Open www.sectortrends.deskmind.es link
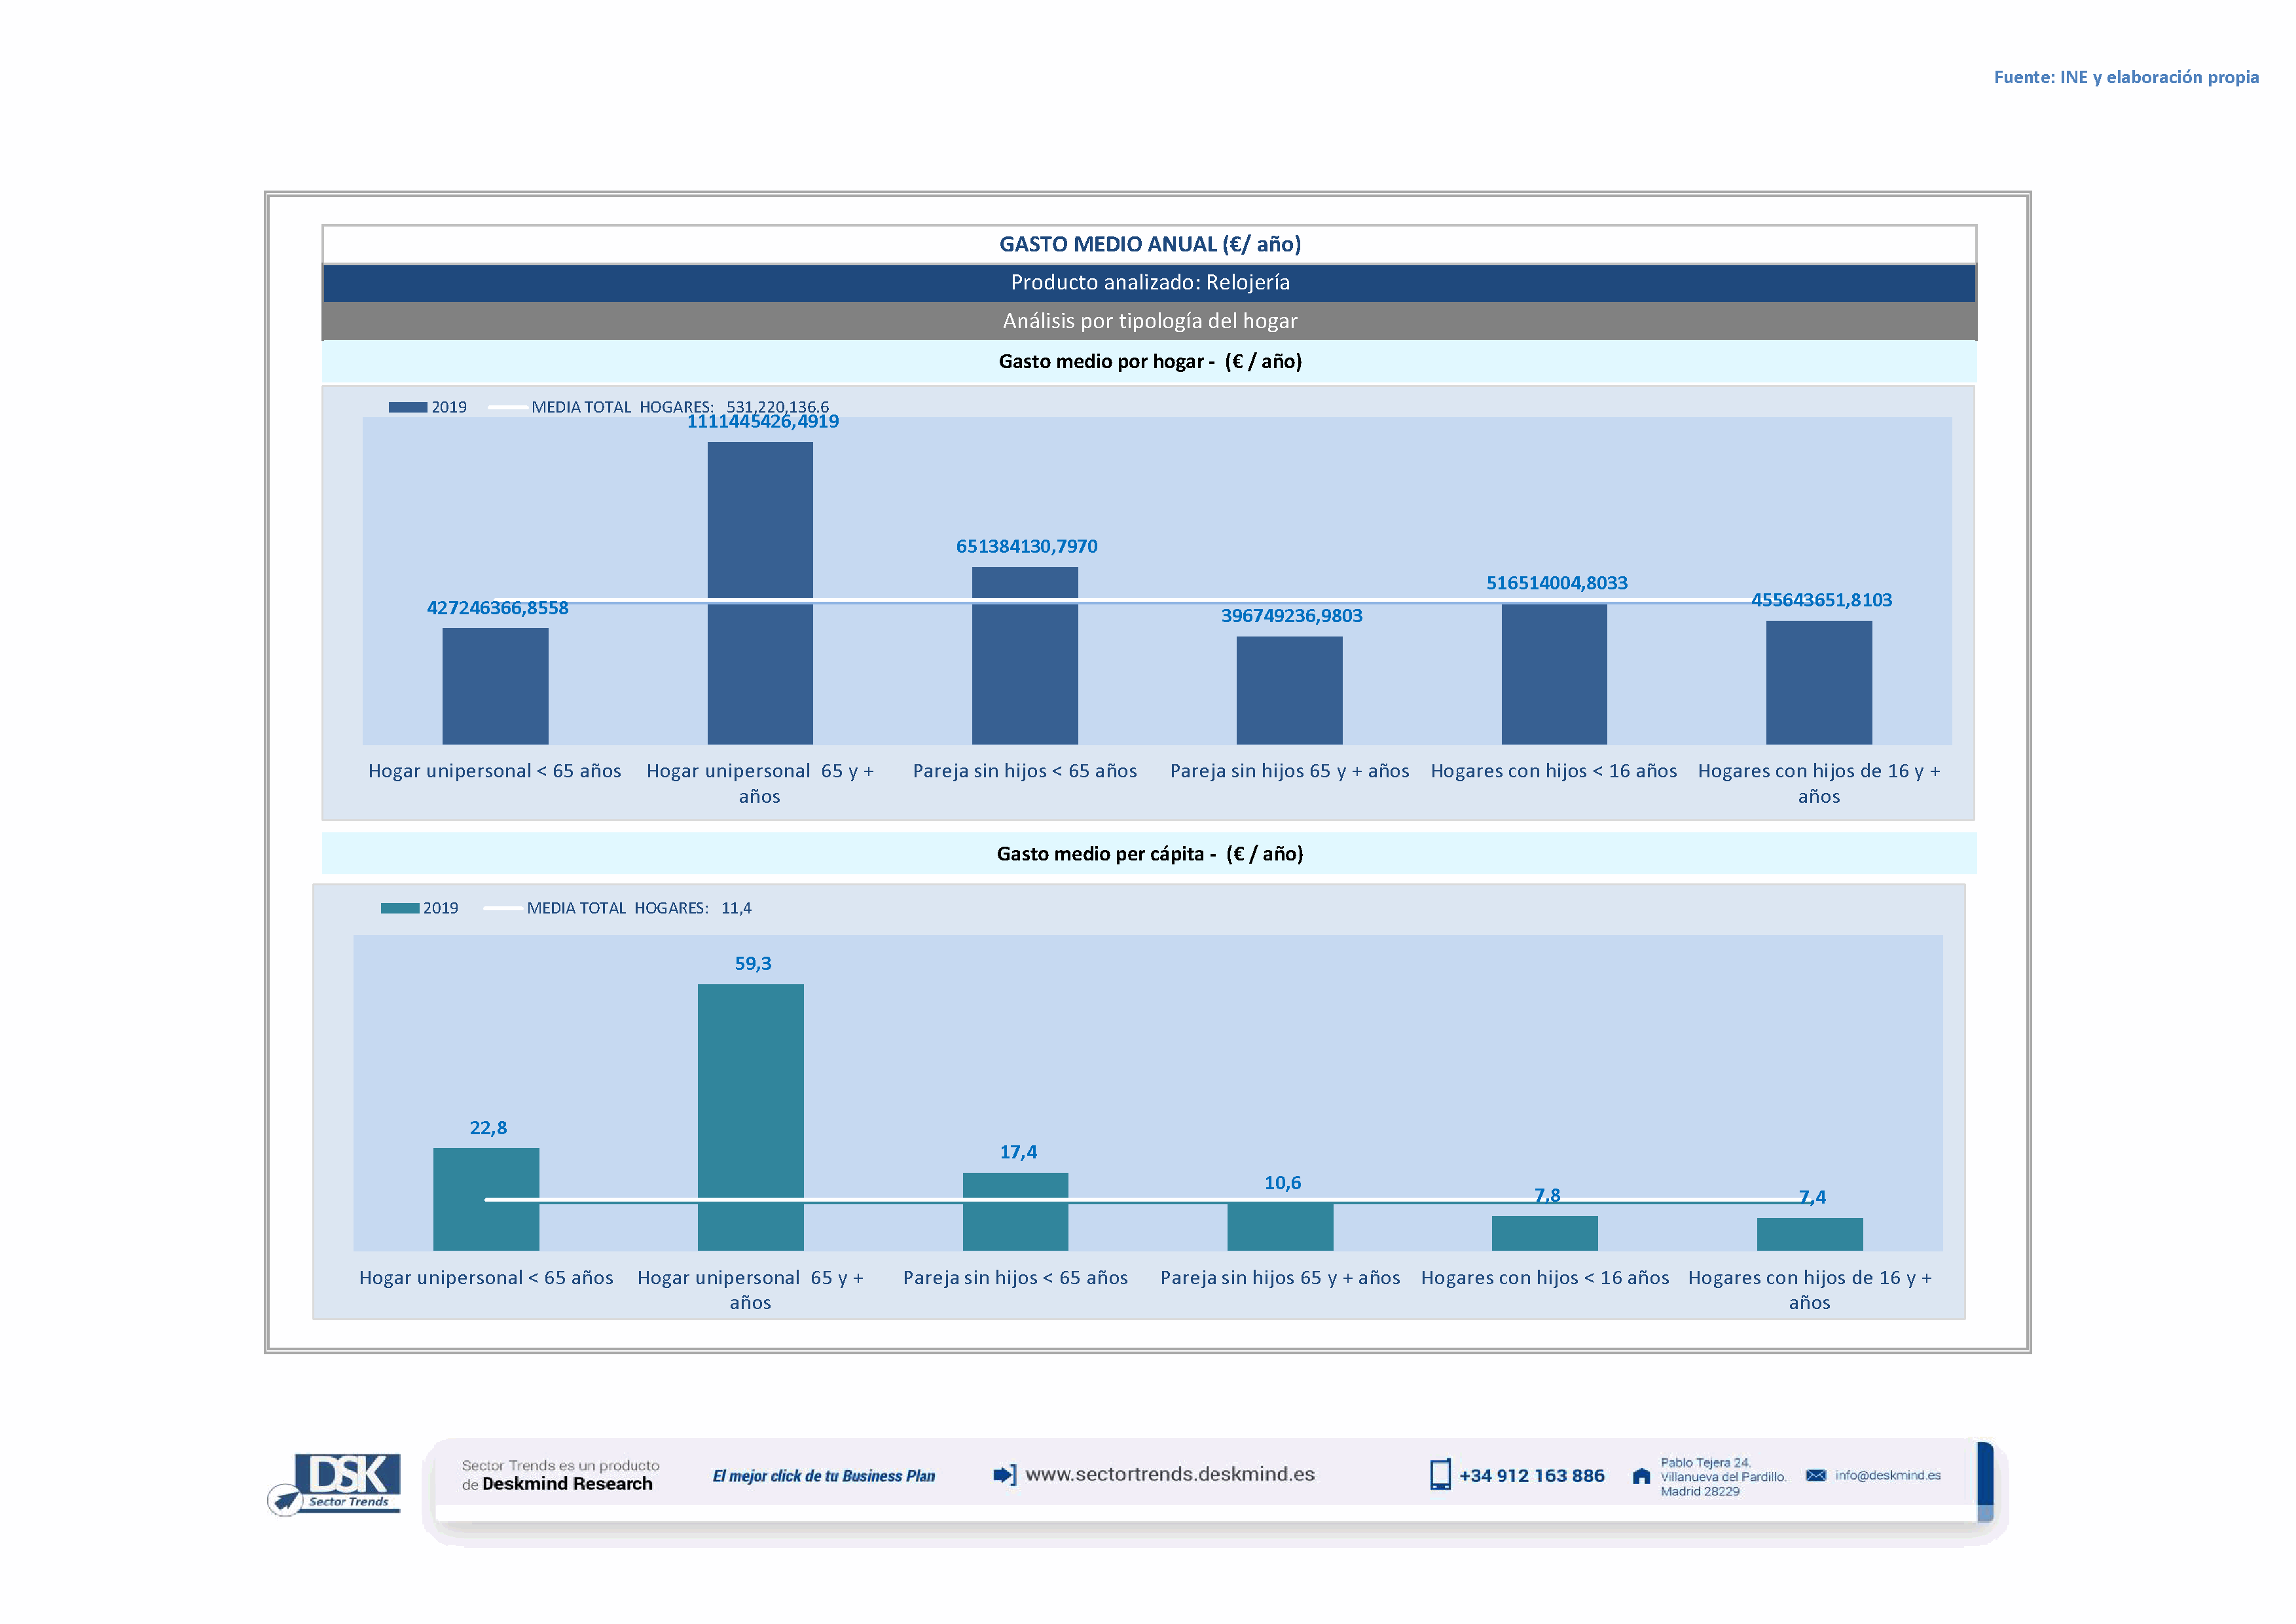Image resolution: width=2296 pixels, height=1624 pixels. click(1170, 1475)
